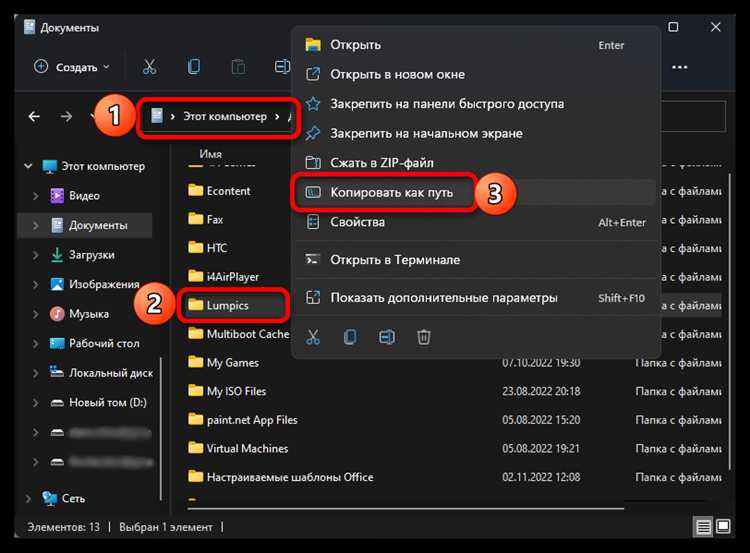This screenshot has height=553, width=750.
Task: Click the Copy icon in toolbar
Action: pos(194,66)
